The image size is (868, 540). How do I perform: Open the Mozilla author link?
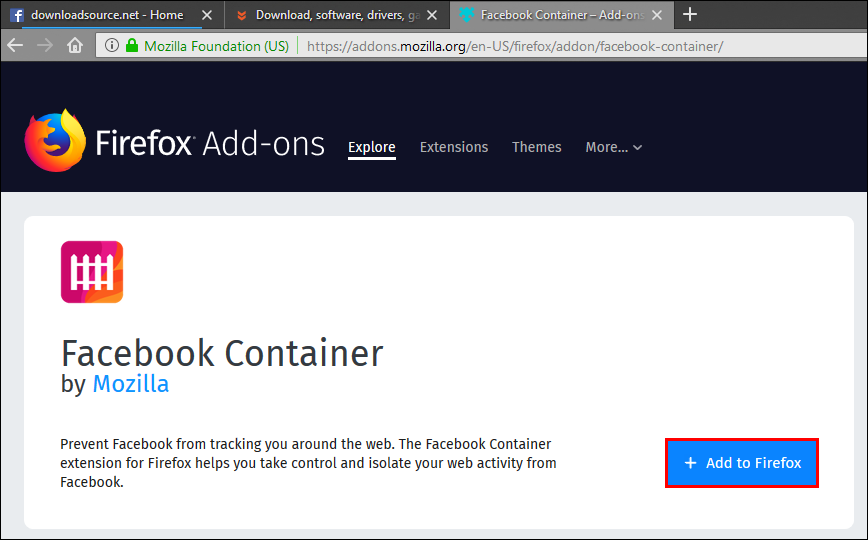coord(131,384)
